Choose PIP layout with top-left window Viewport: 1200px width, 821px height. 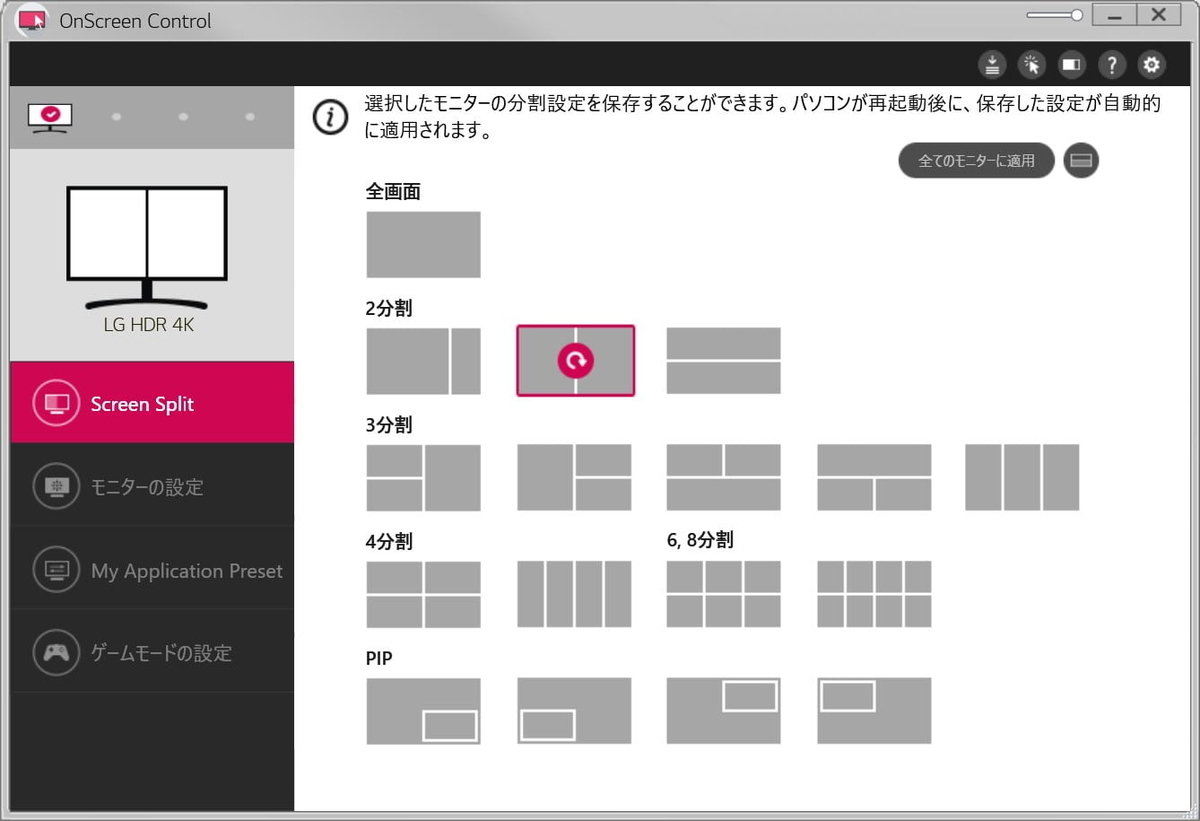click(x=874, y=711)
